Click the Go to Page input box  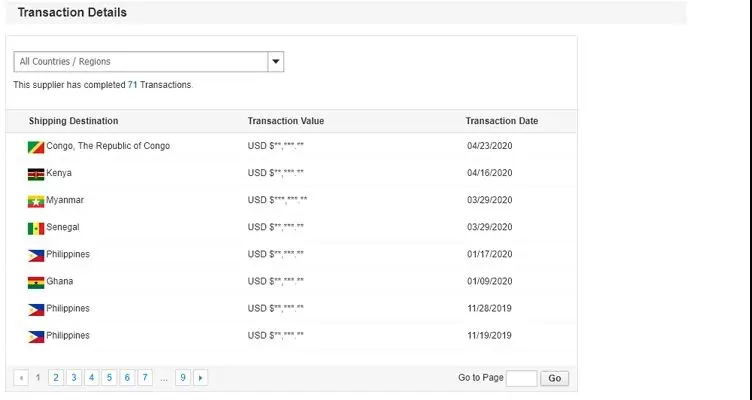(x=521, y=378)
